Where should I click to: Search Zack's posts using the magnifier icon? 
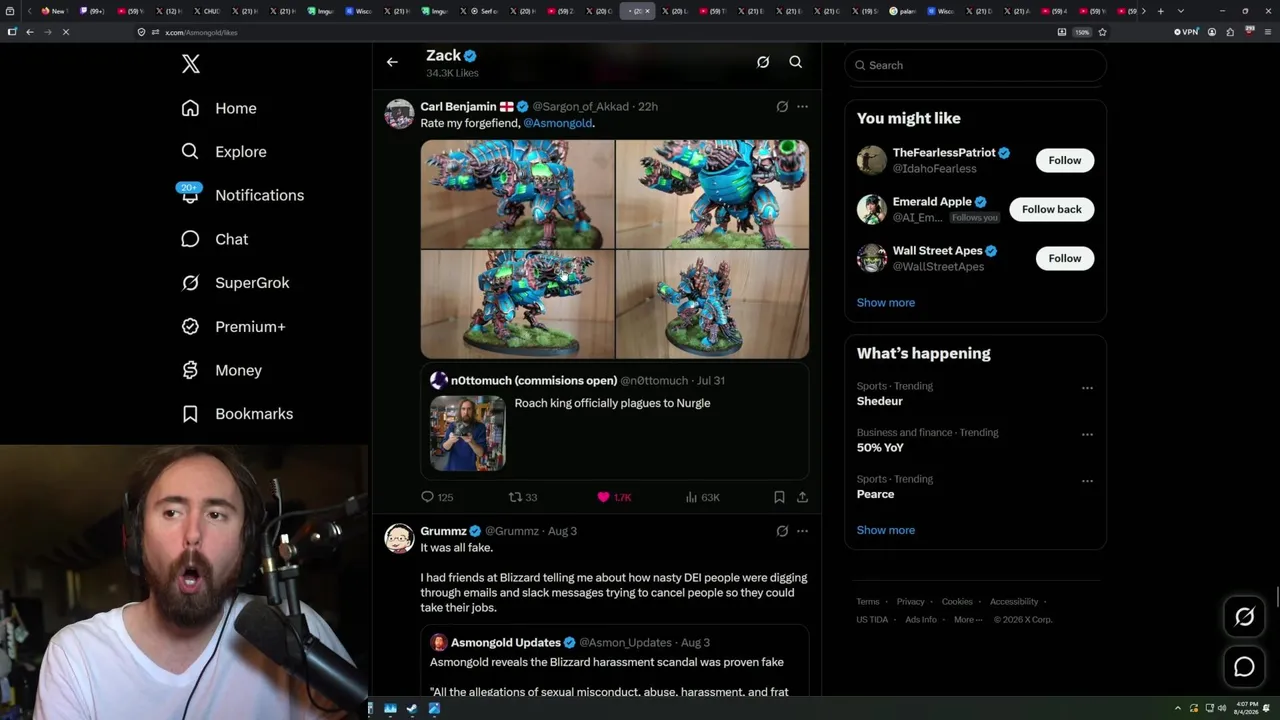pos(796,62)
